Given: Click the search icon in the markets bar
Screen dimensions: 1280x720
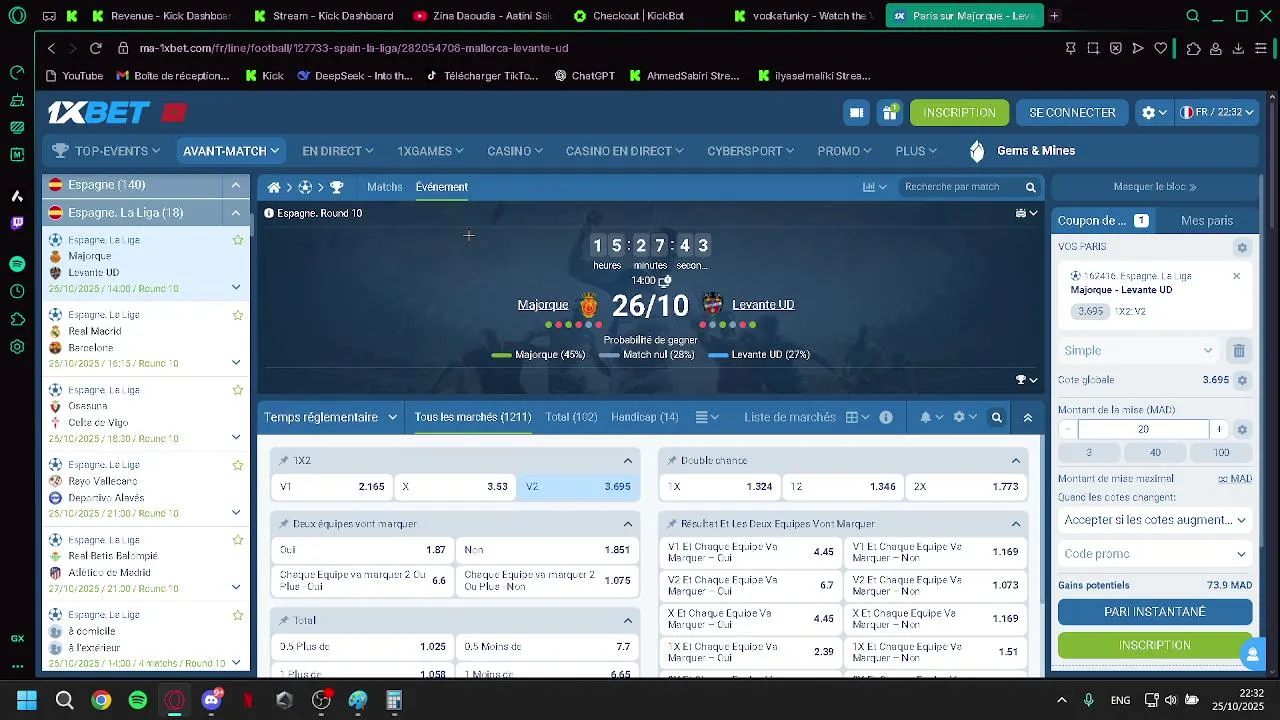Looking at the screenshot, I should pyautogui.click(x=996, y=417).
